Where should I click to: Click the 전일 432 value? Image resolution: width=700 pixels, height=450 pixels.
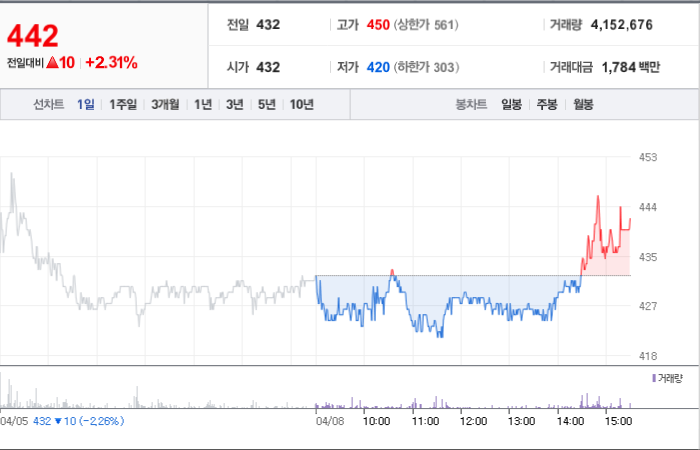[254, 25]
